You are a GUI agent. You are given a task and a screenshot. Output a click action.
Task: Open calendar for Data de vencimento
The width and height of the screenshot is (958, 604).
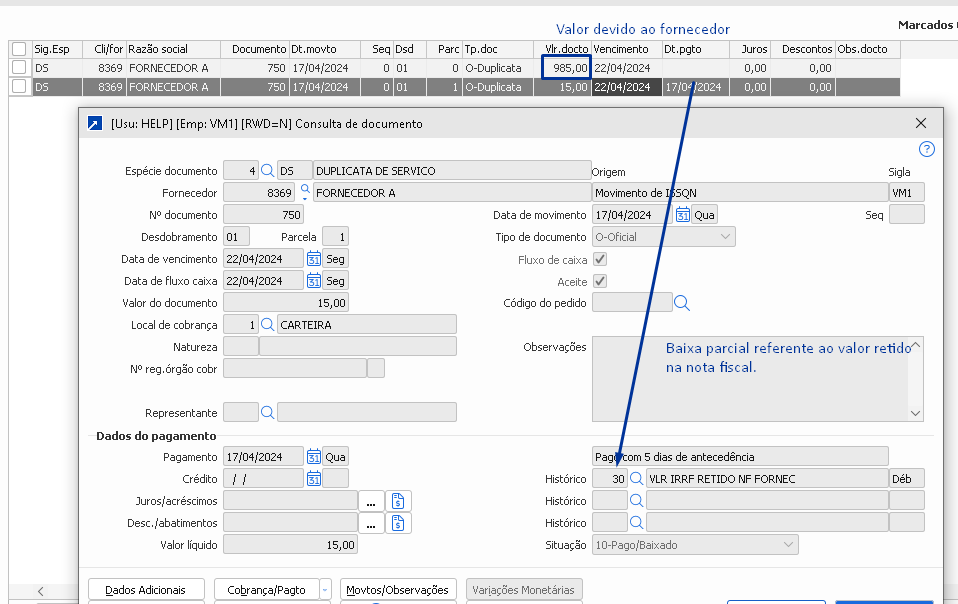pos(313,259)
